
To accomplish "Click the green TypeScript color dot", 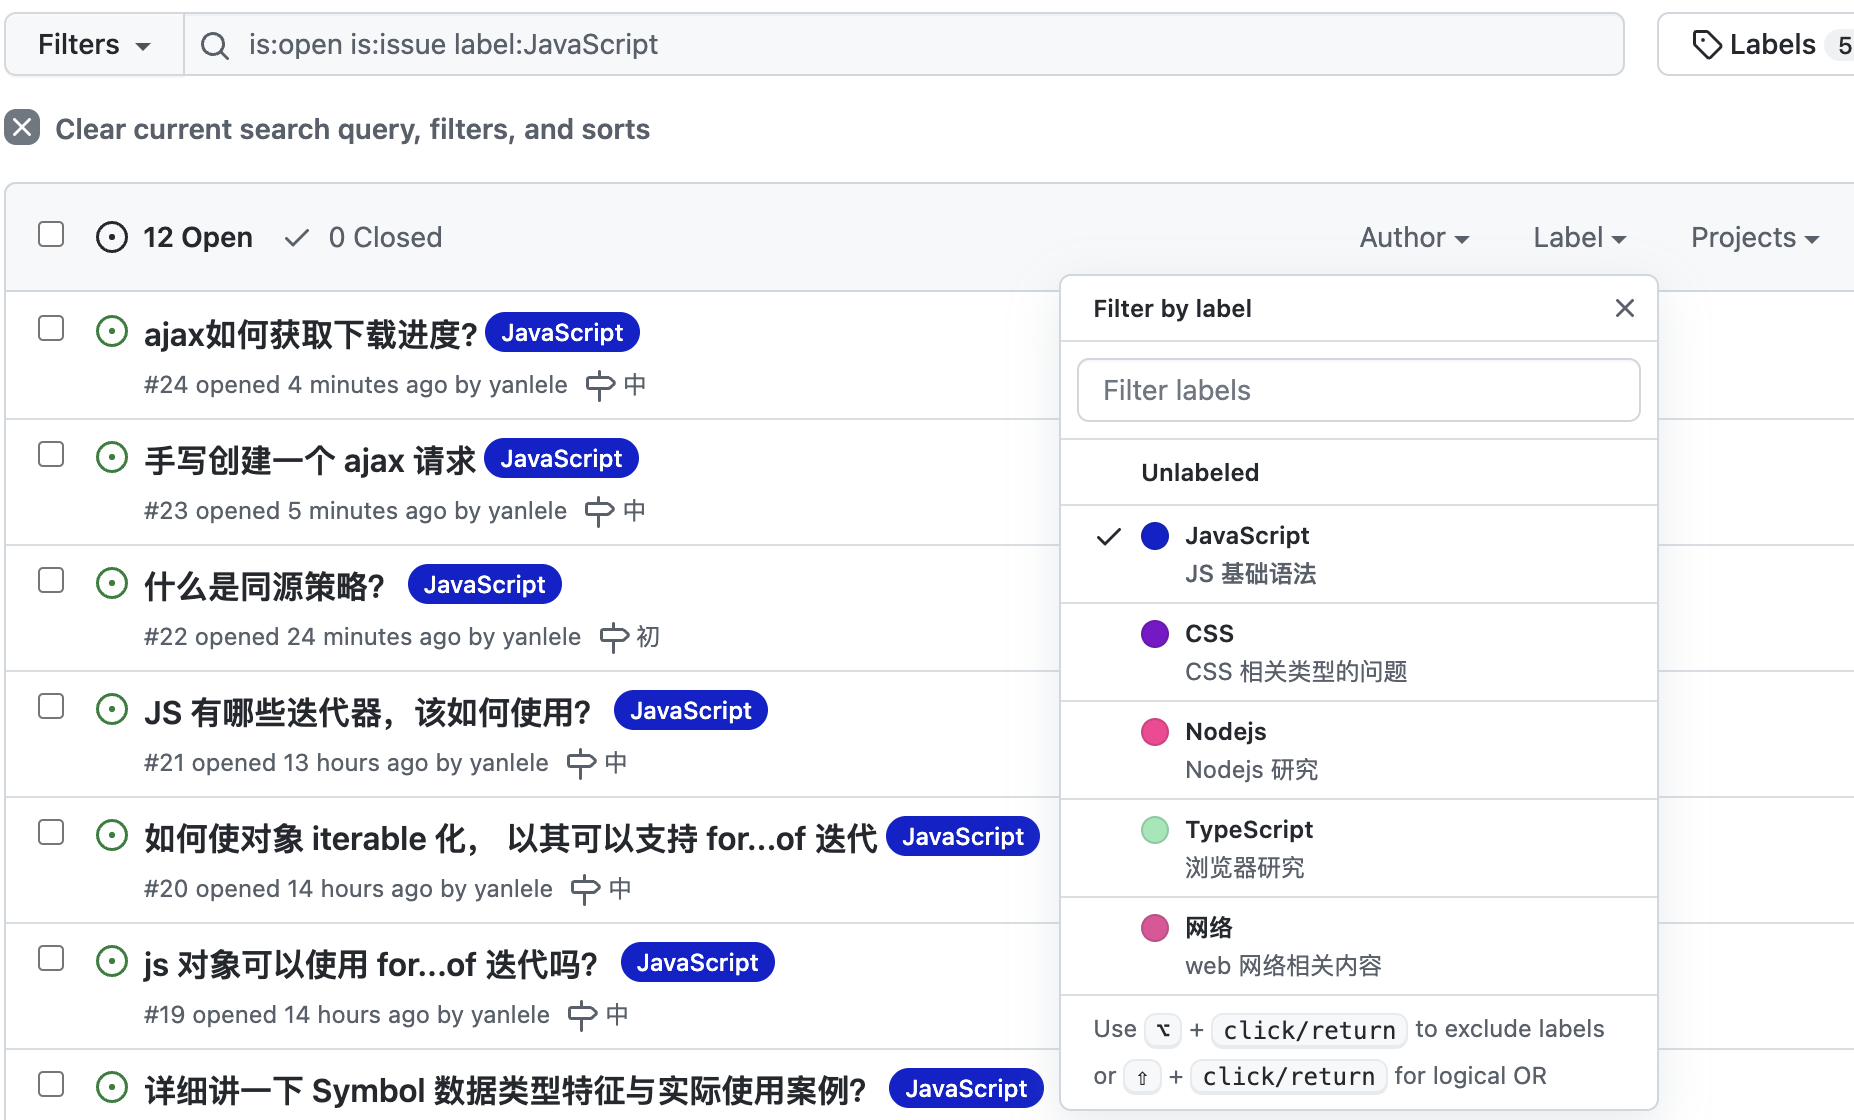I will (1155, 830).
